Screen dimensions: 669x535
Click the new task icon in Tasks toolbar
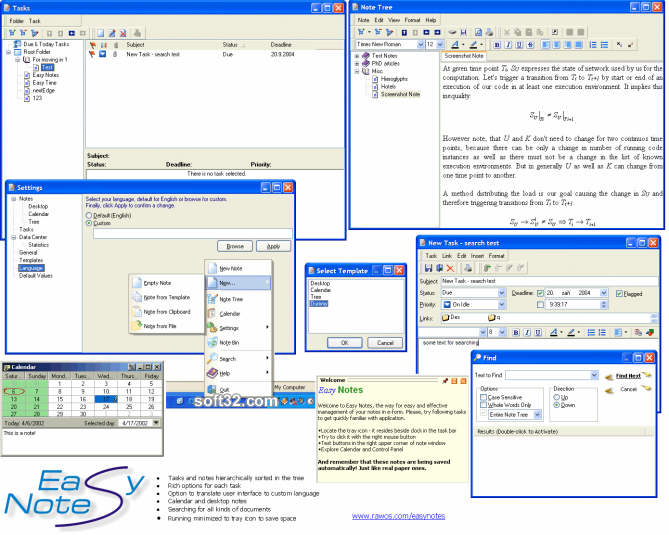coord(101,33)
